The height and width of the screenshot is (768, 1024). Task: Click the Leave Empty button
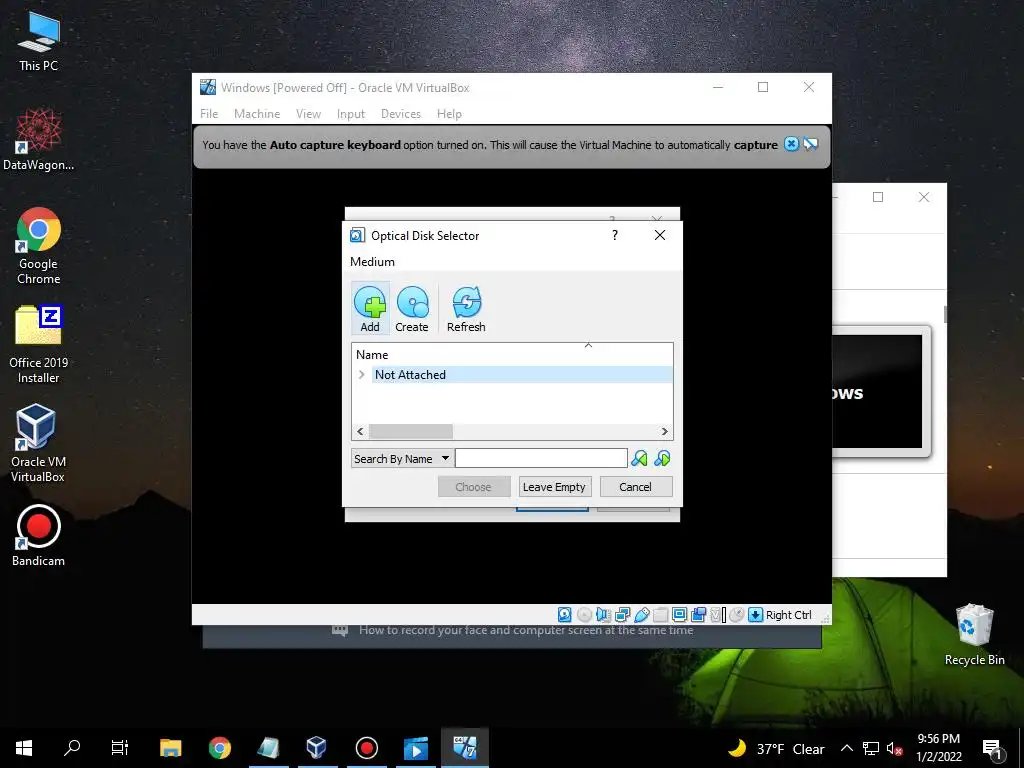coord(554,487)
